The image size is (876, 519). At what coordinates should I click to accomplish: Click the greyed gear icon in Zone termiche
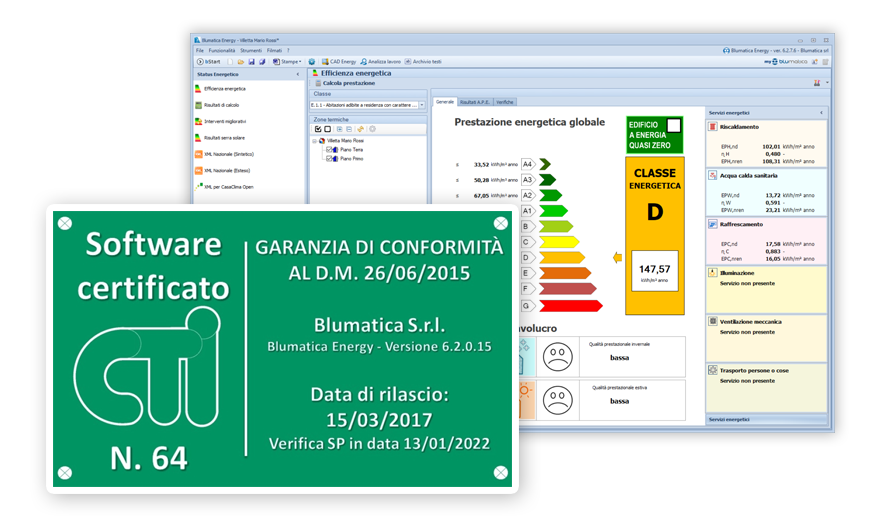[373, 129]
